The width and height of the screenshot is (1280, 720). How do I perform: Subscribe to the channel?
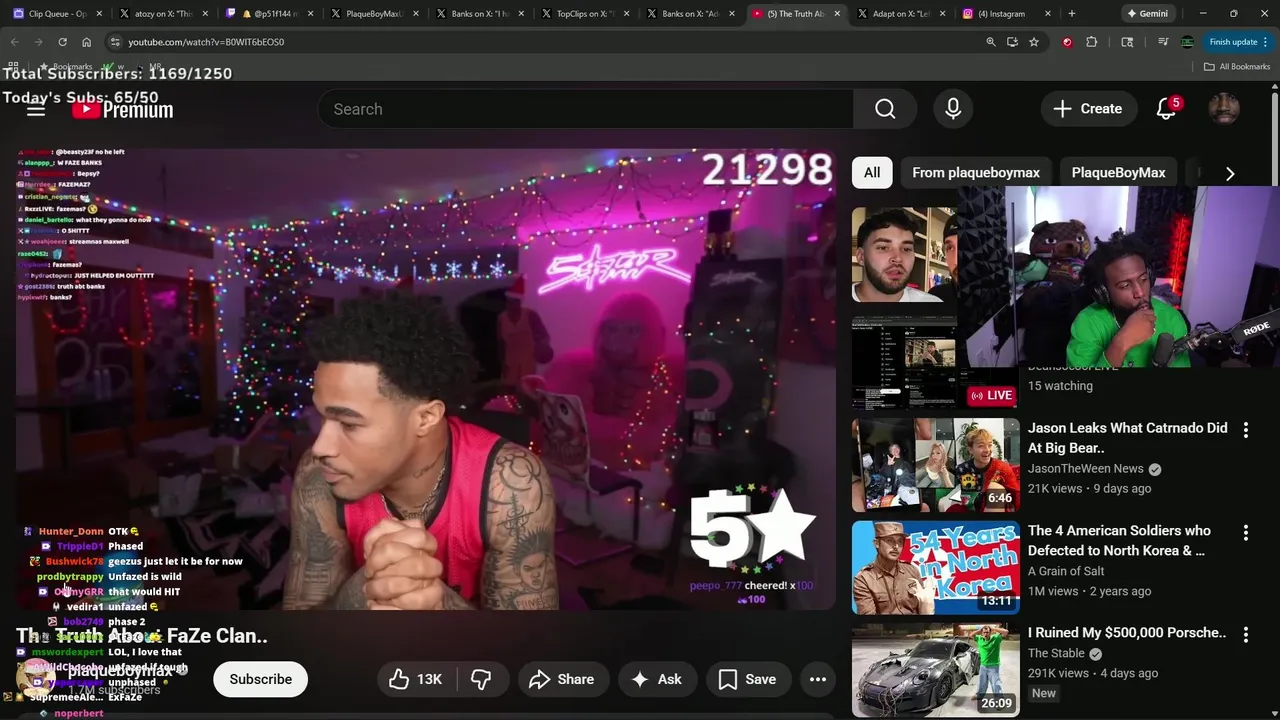261,679
